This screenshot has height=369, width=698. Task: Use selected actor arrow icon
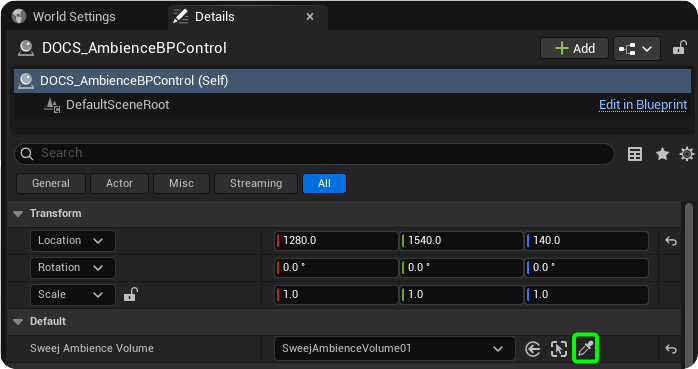(532, 349)
